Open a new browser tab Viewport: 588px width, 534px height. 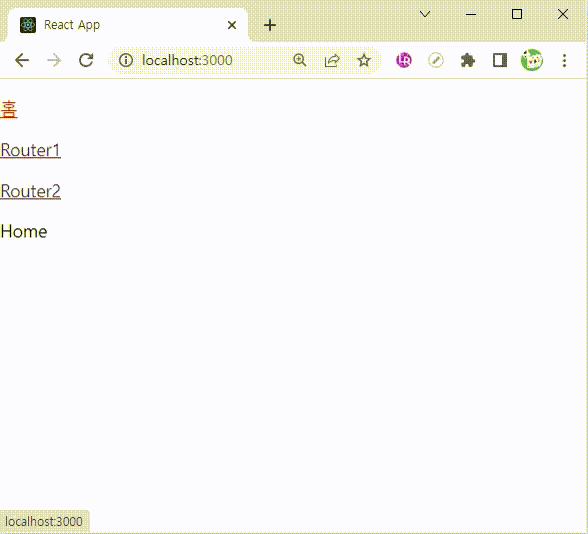[270, 25]
